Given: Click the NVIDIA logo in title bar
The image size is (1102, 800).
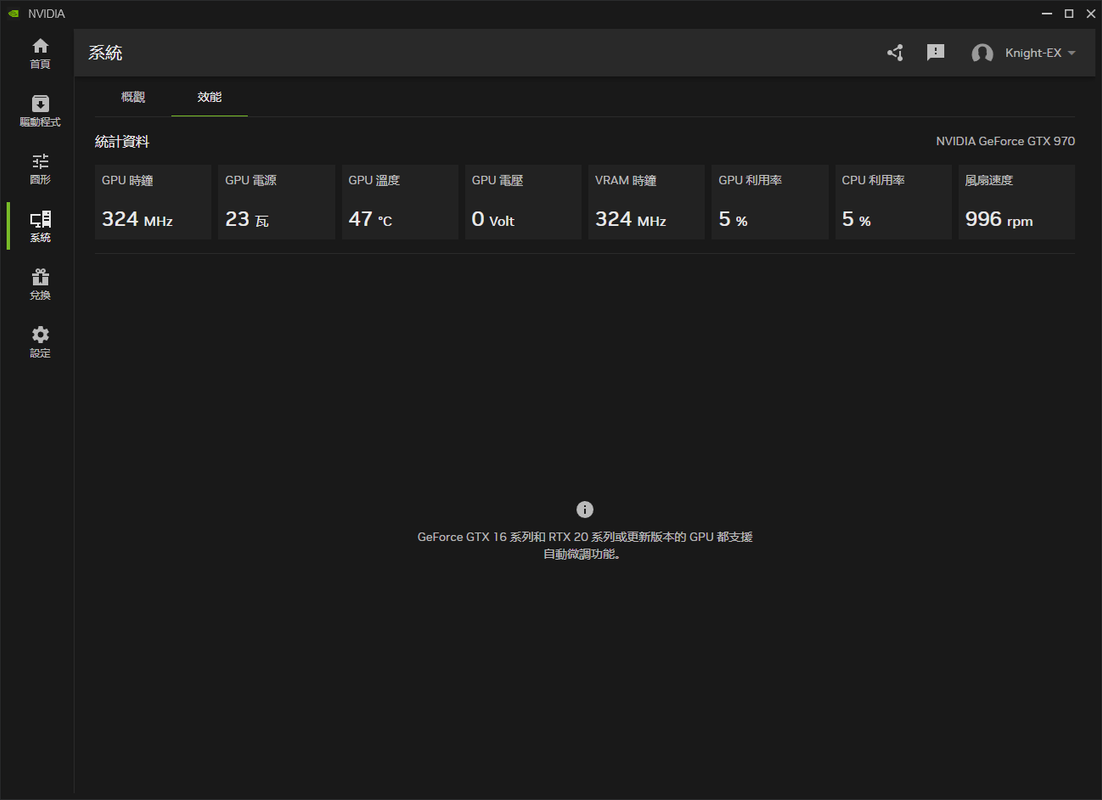Looking at the screenshot, I should (x=13, y=13).
